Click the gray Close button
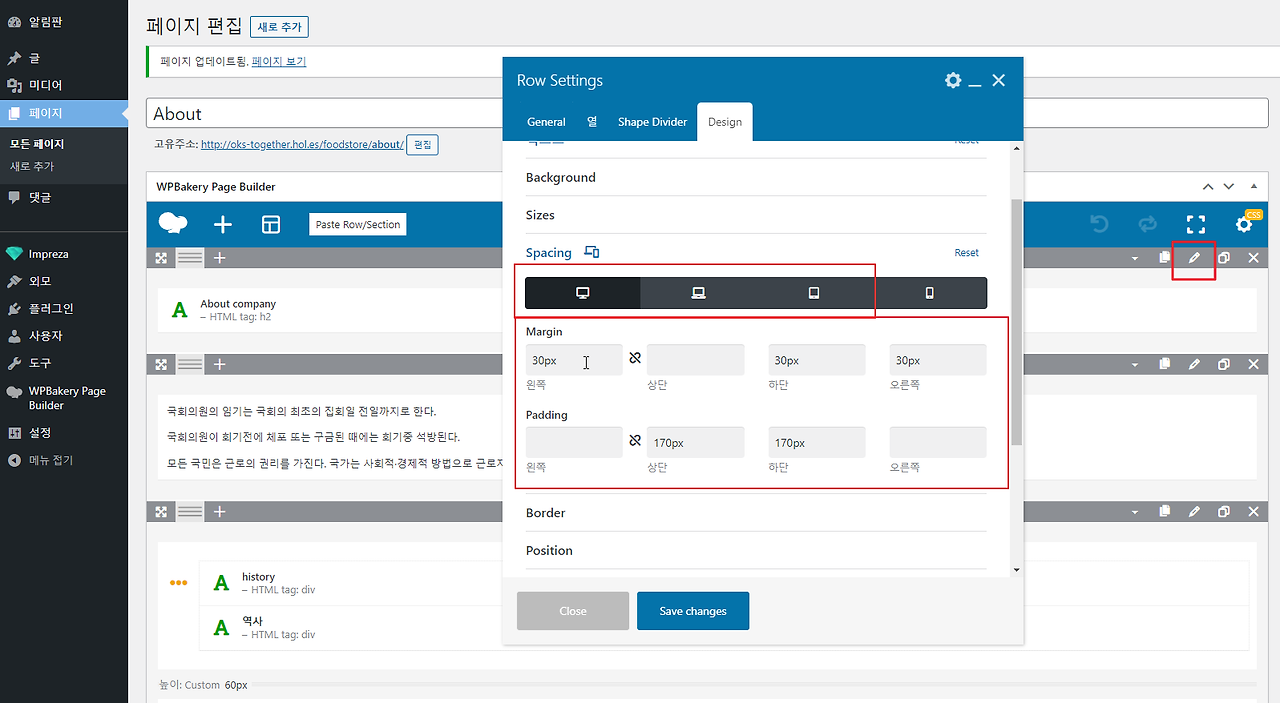 pyautogui.click(x=573, y=611)
